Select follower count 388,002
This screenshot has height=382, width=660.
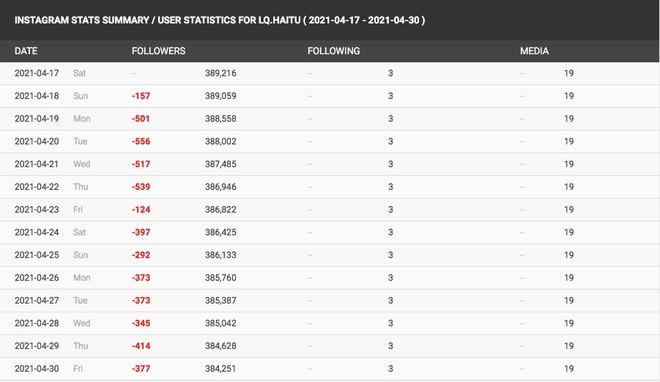point(221,141)
